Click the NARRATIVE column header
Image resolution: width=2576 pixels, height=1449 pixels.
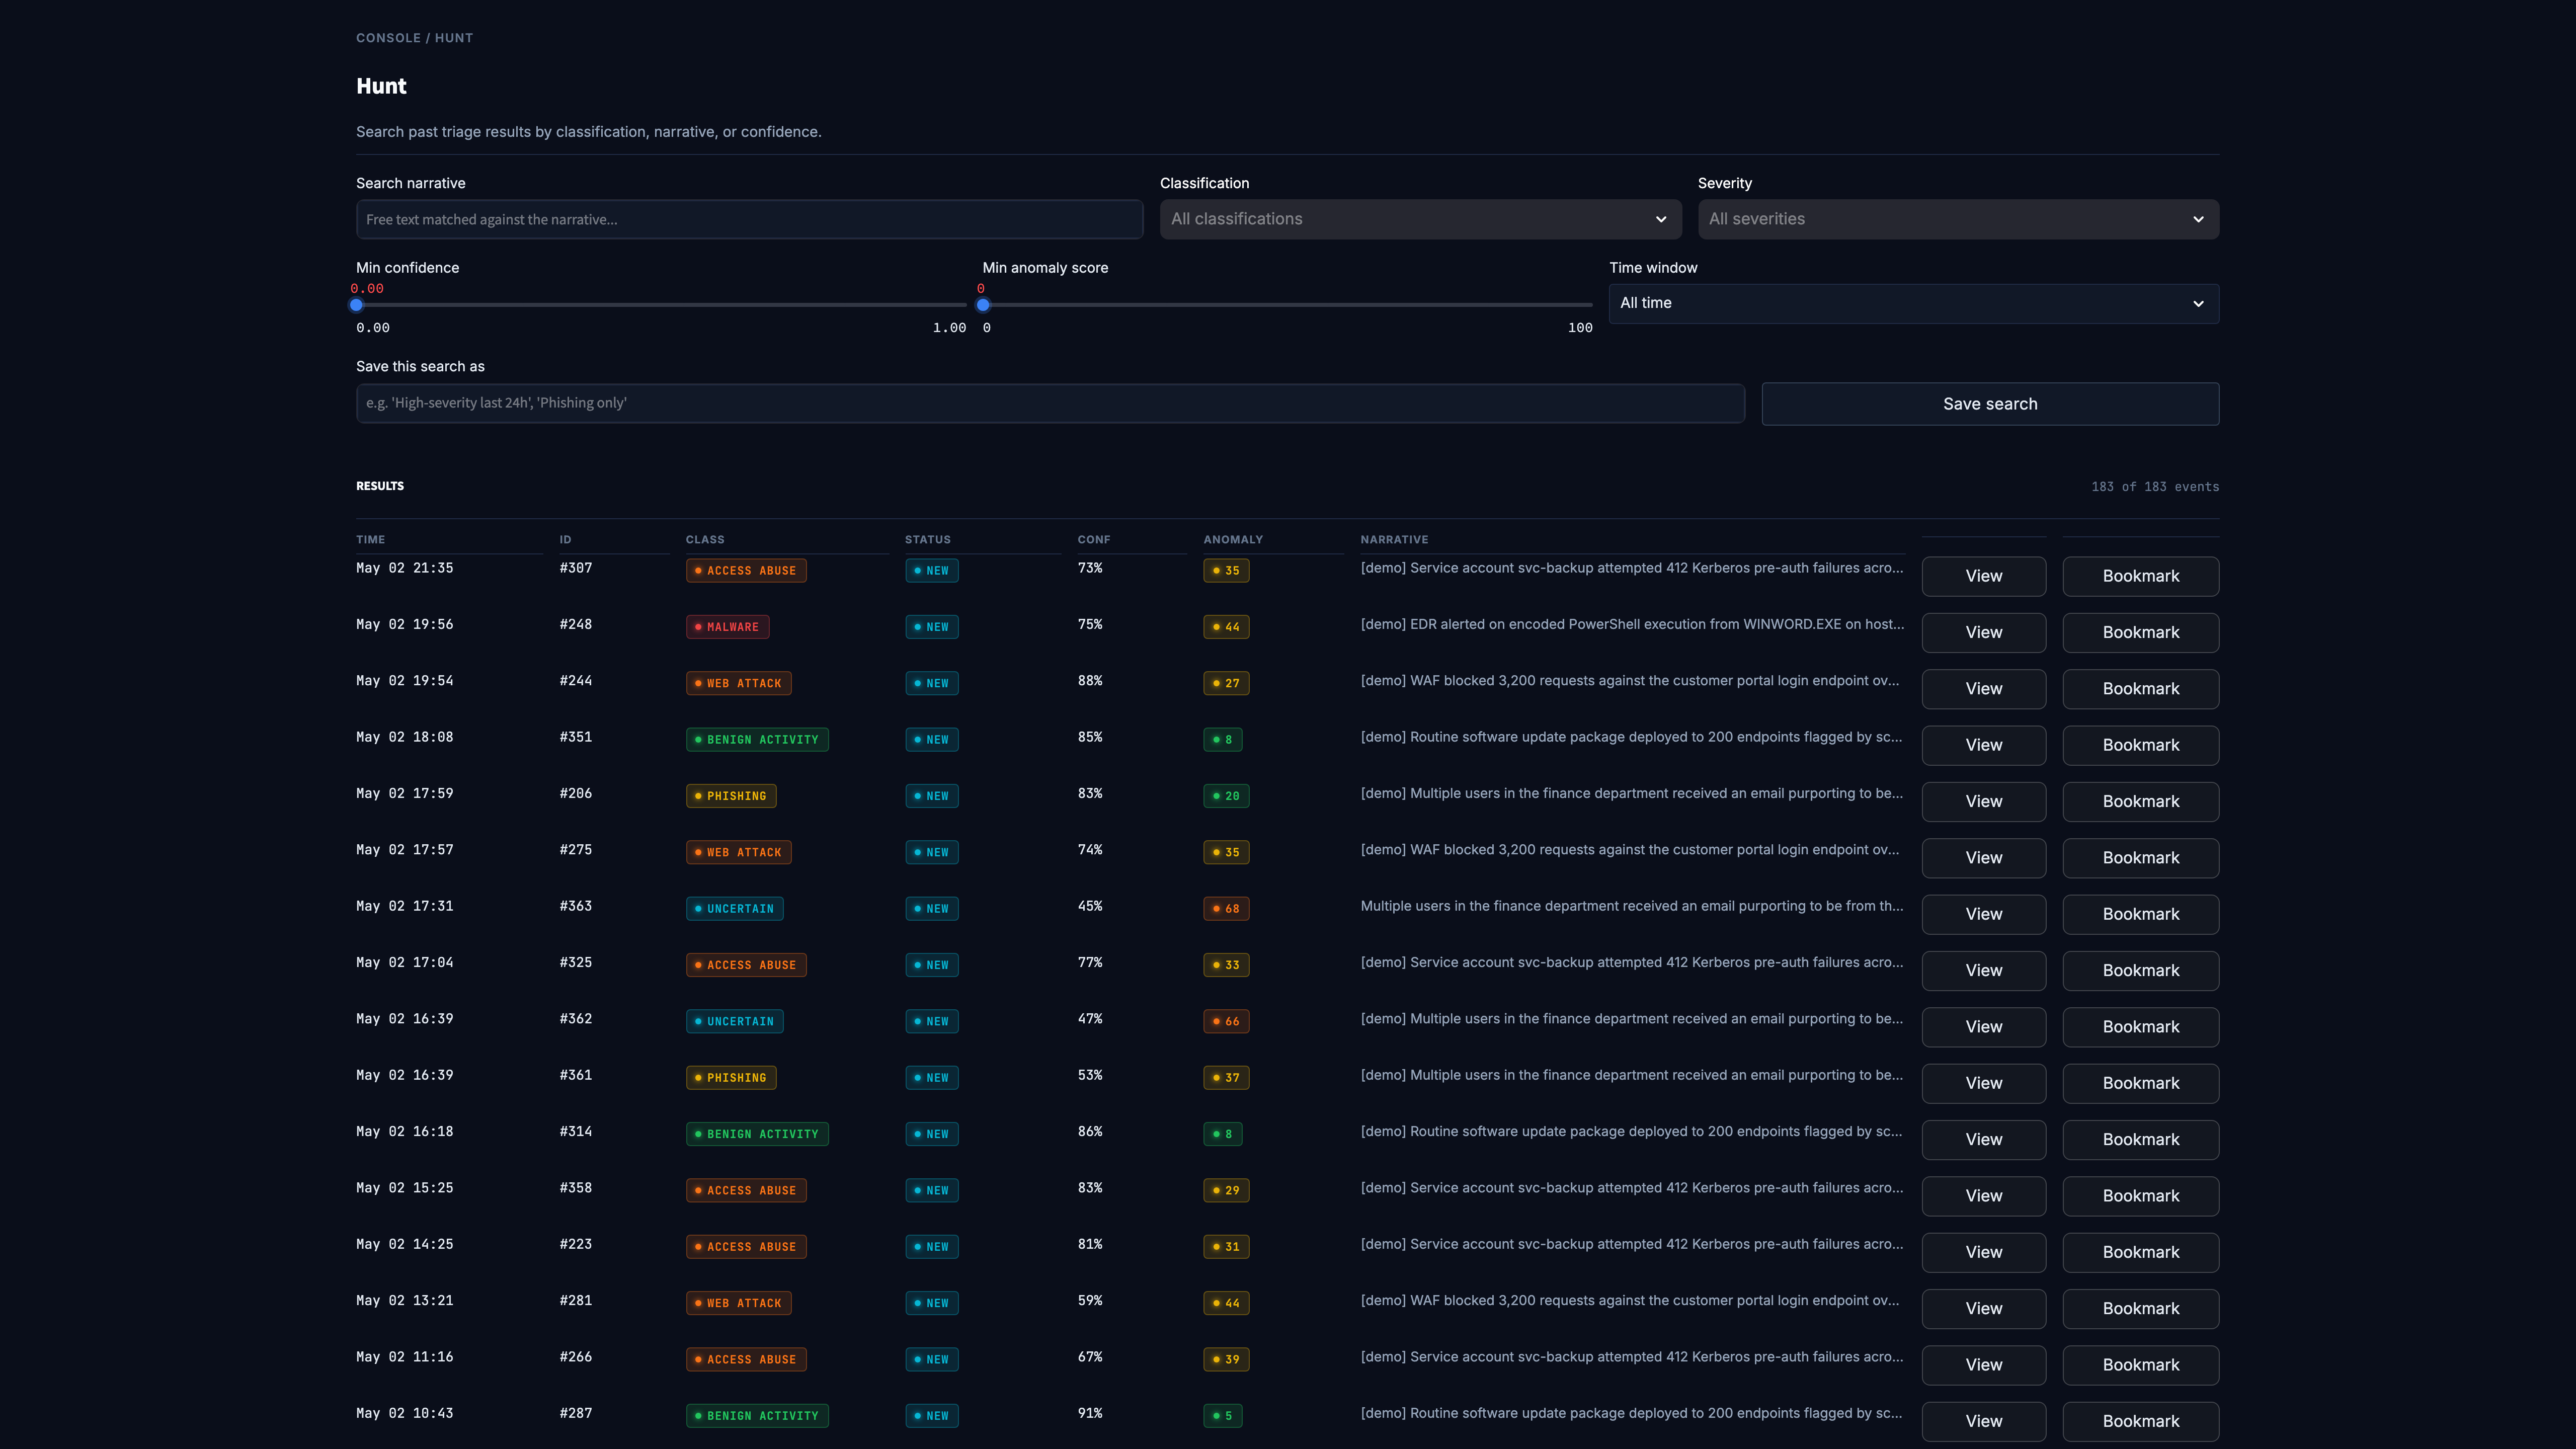[1394, 539]
